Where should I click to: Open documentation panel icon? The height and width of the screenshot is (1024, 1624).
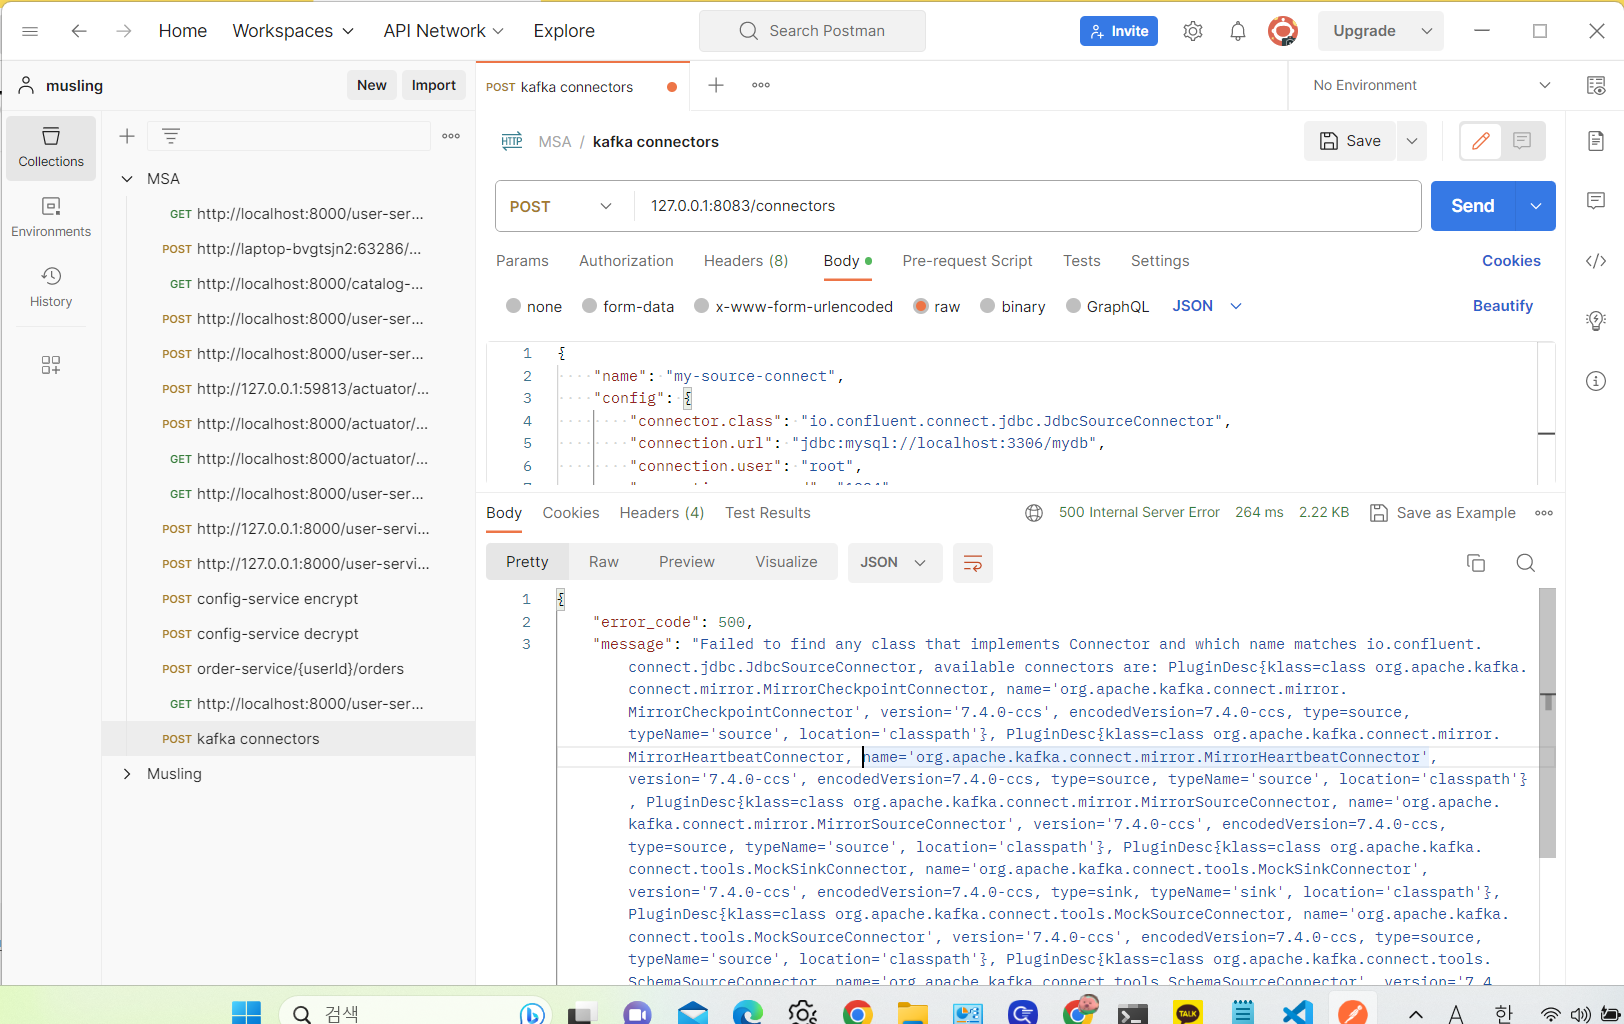coord(1596,141)
